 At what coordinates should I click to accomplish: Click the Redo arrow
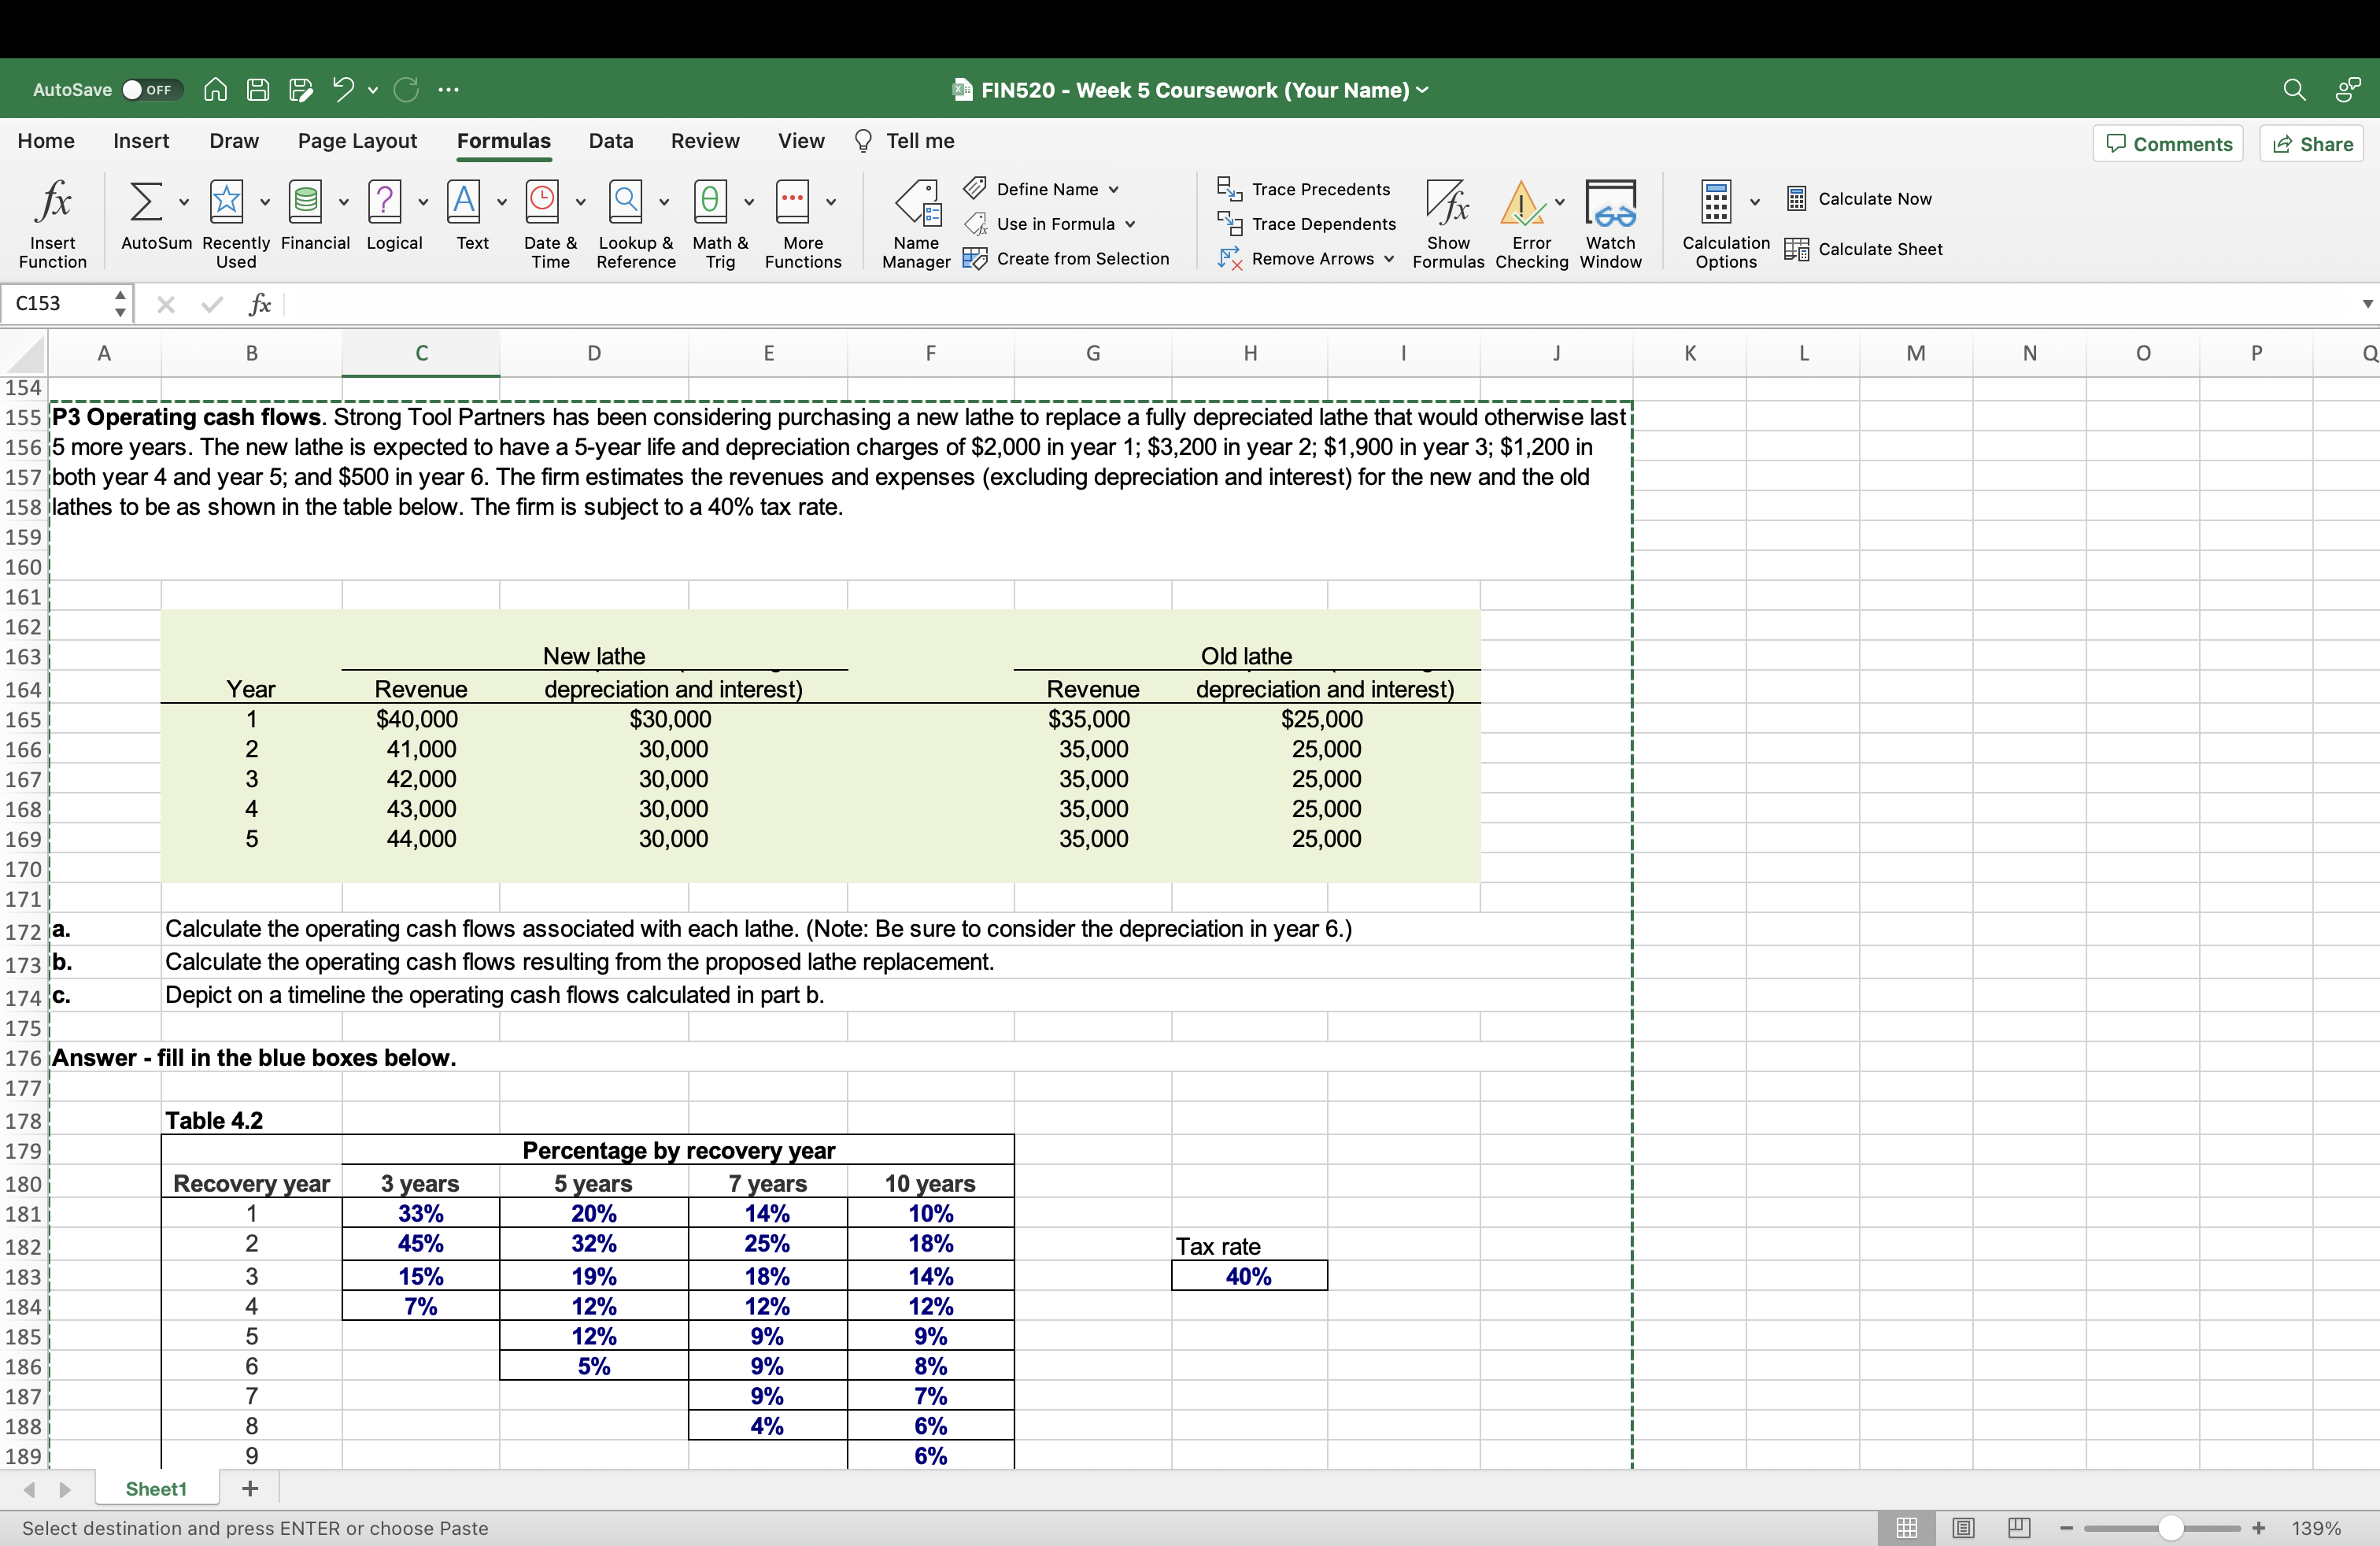[x=406, y=90]
